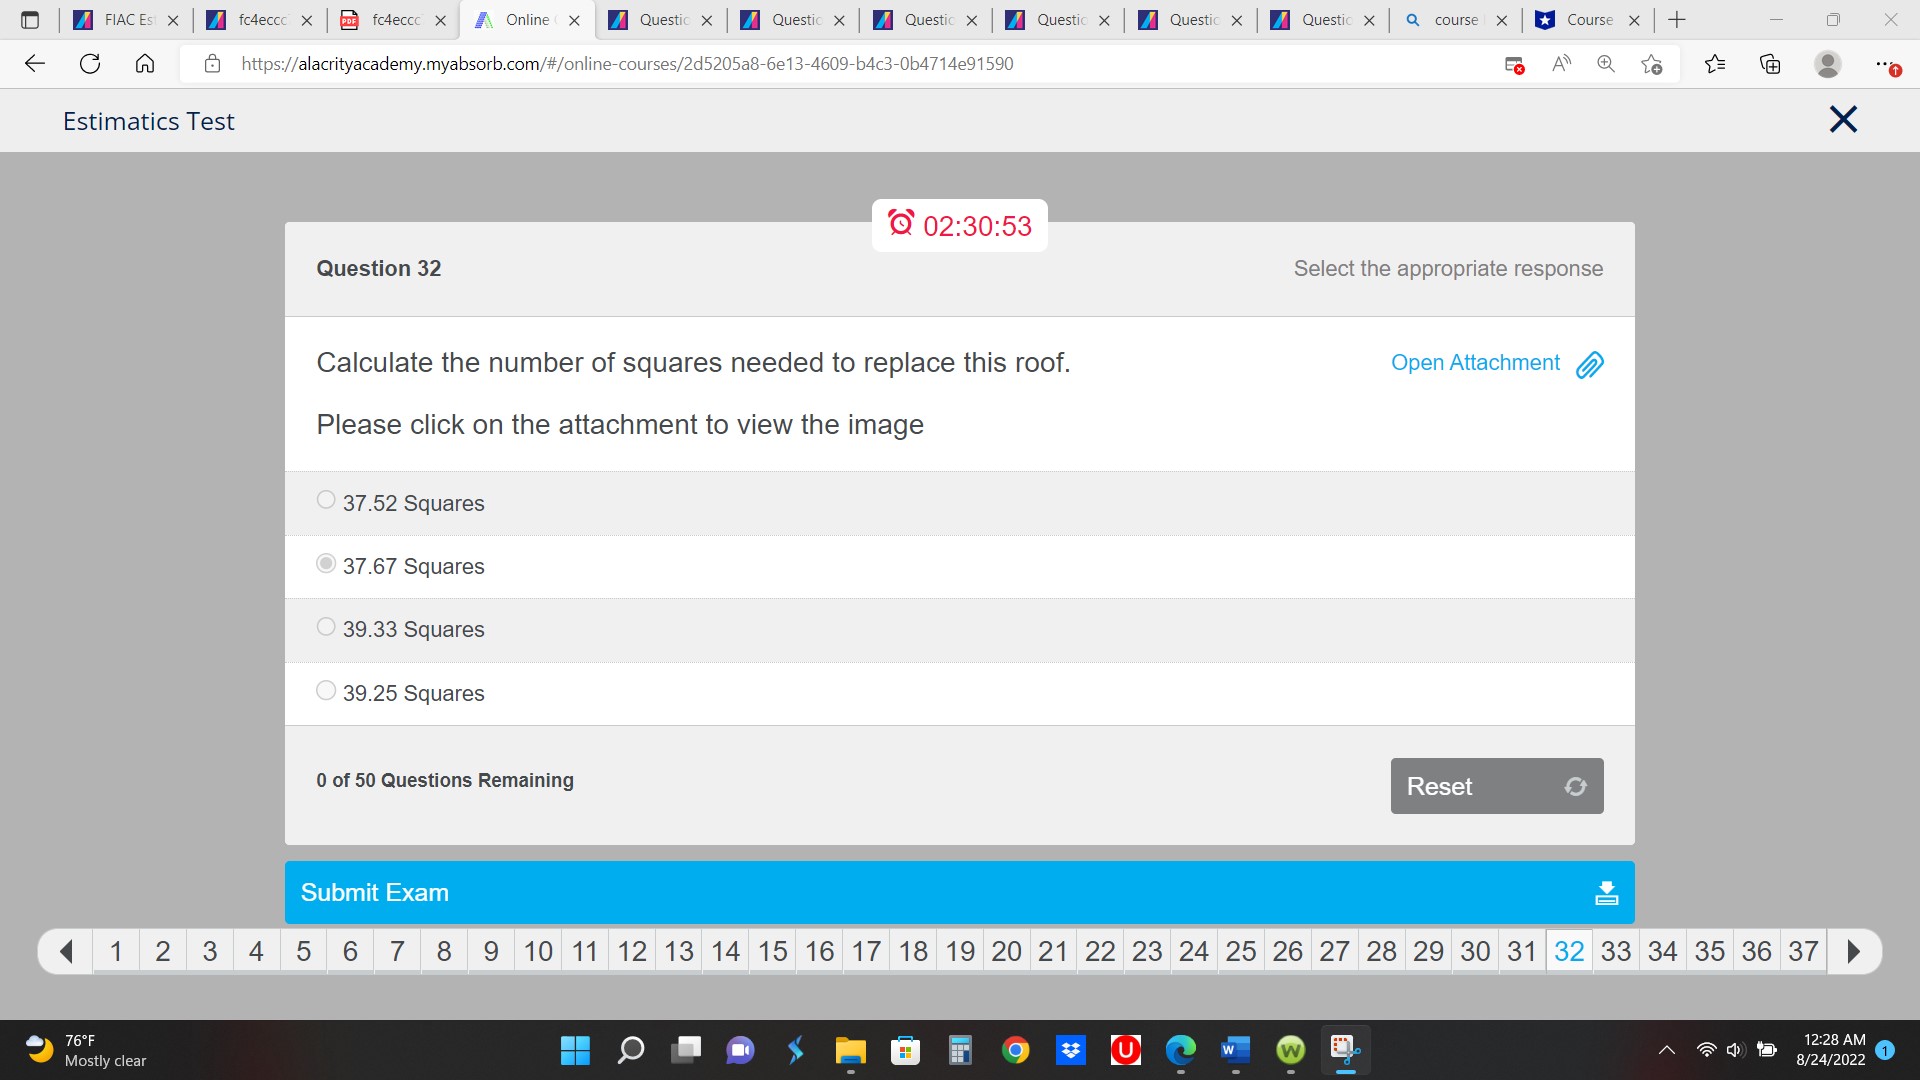1920x1080 pixels.
Task: Reset the exam answers
Action: tap(1495, 786)
